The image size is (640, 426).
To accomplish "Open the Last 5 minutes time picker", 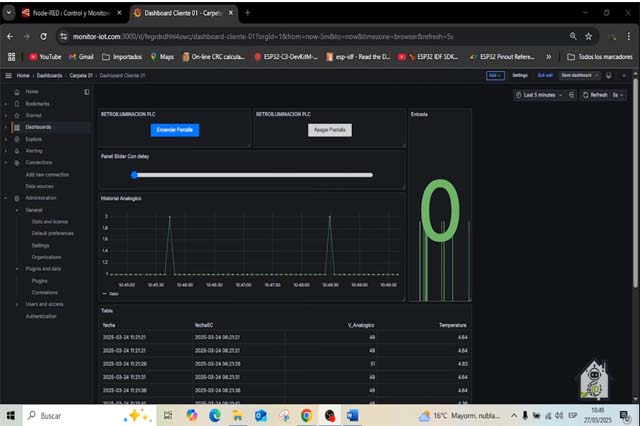I will pos(540,95).
